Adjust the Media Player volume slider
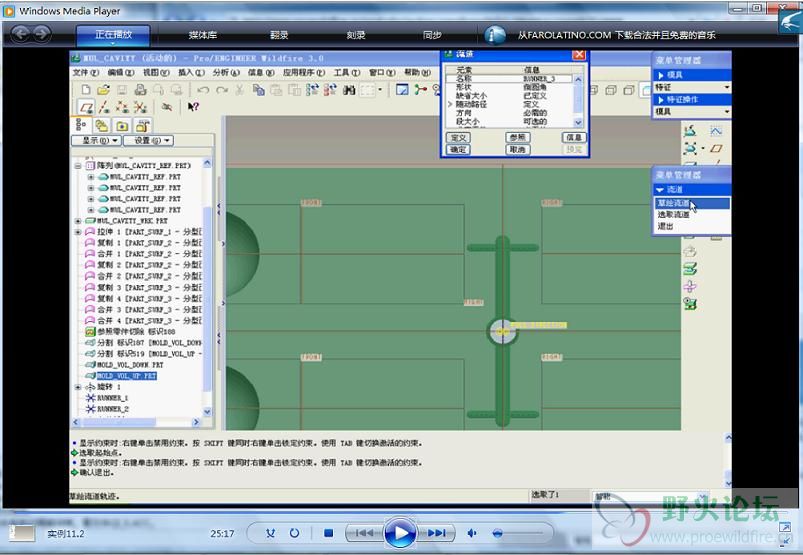The height and width of the screenshot is (555, 803). pyautogui.click(x=517, y=533)
